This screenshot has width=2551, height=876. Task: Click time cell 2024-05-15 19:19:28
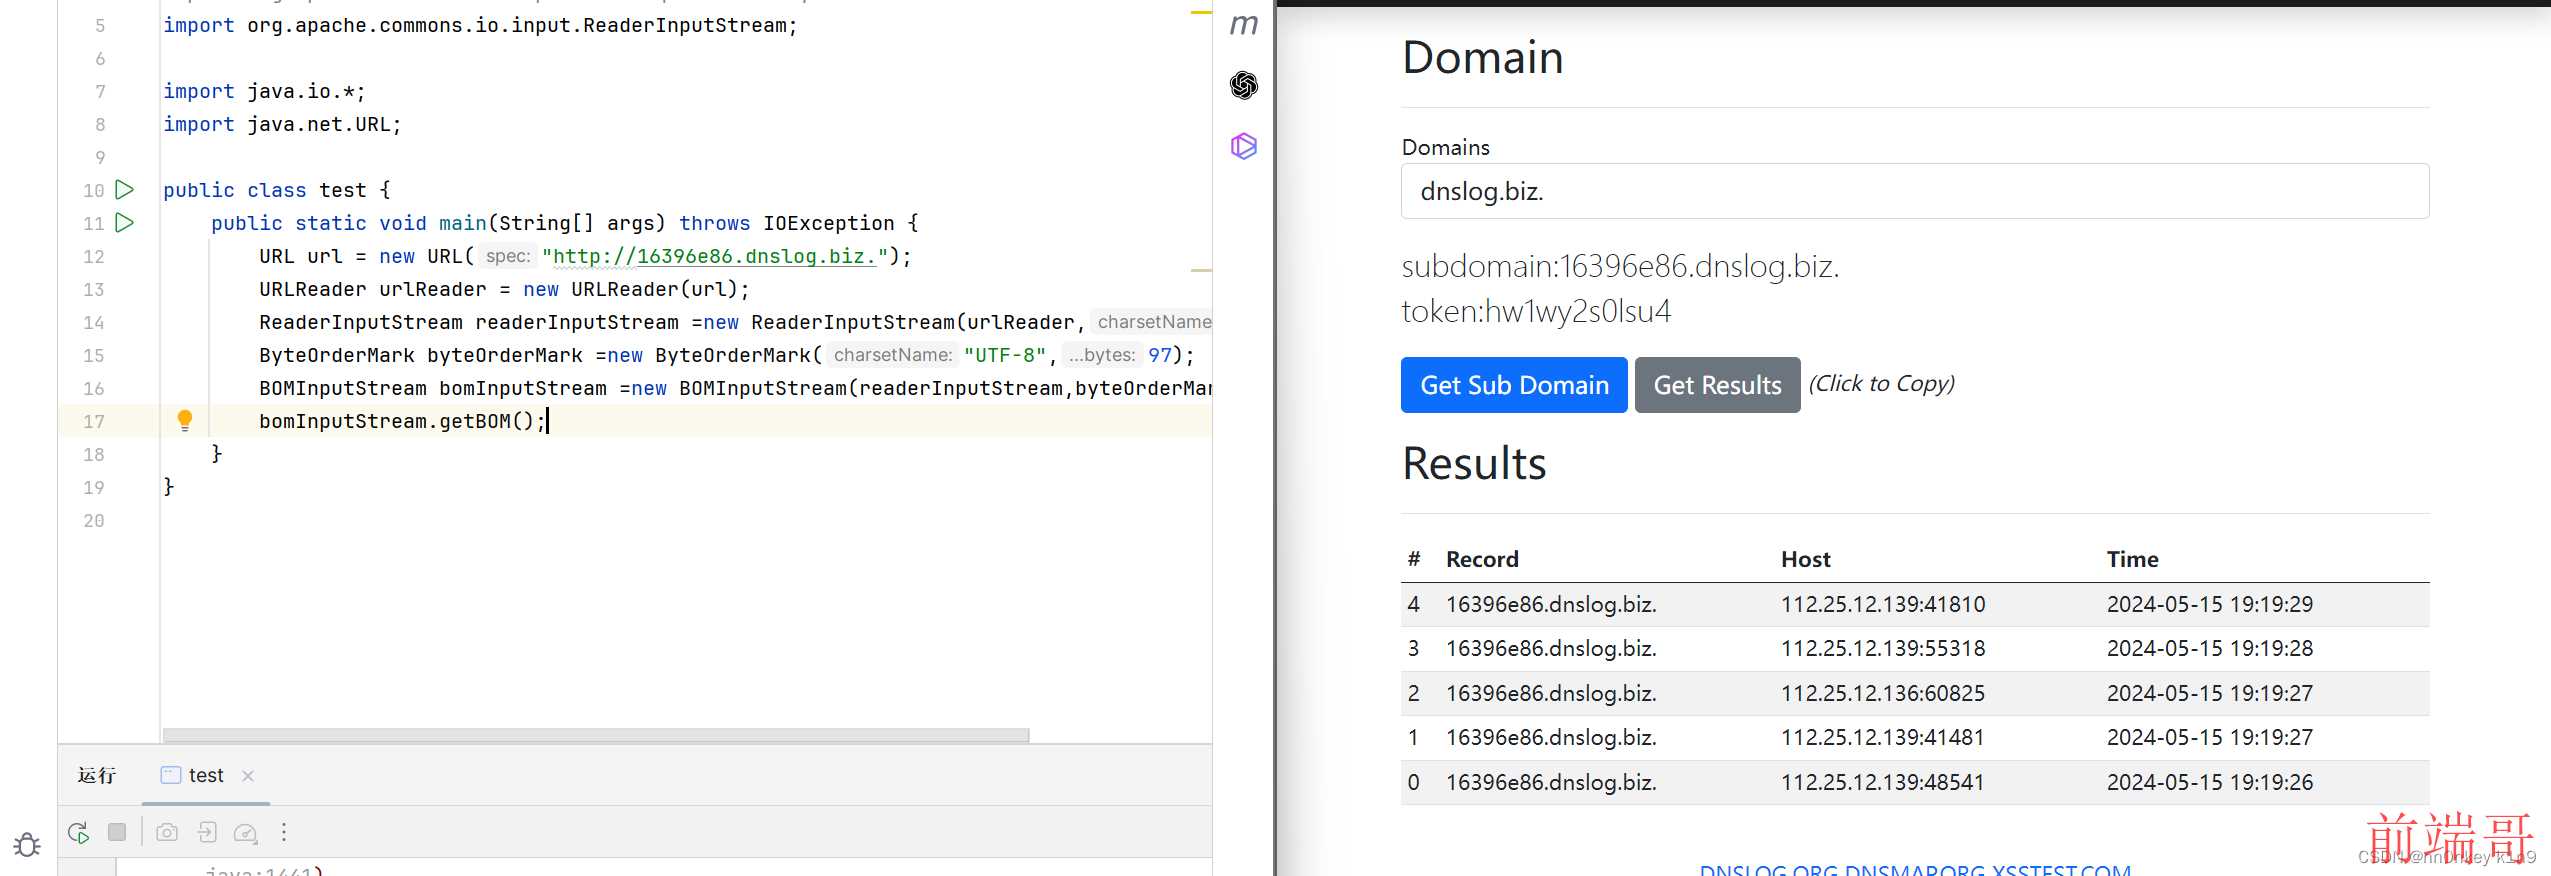[x=2210, y=648]
